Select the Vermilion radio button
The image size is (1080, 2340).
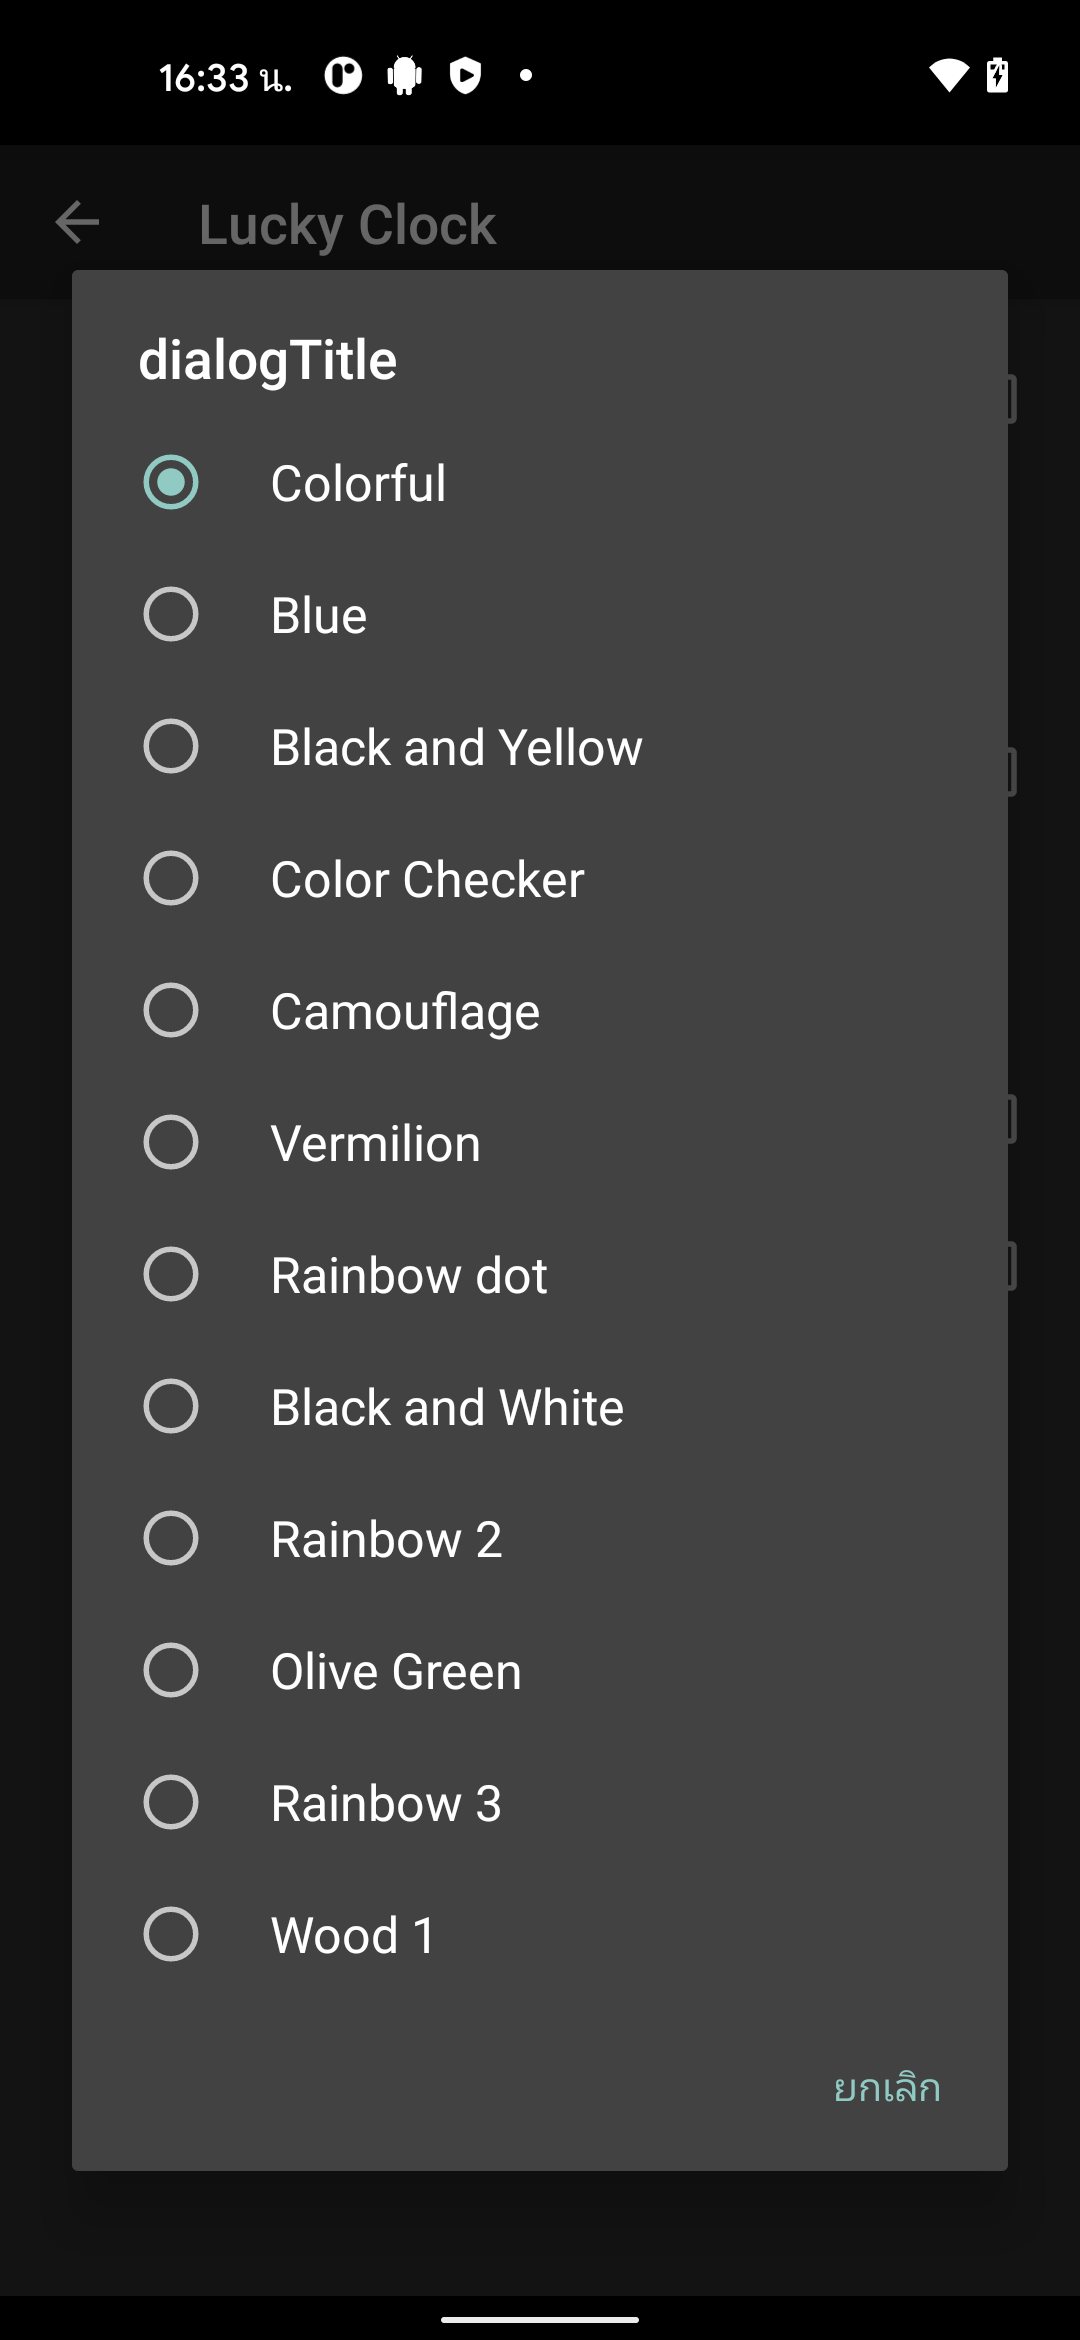pos(171,1142)
